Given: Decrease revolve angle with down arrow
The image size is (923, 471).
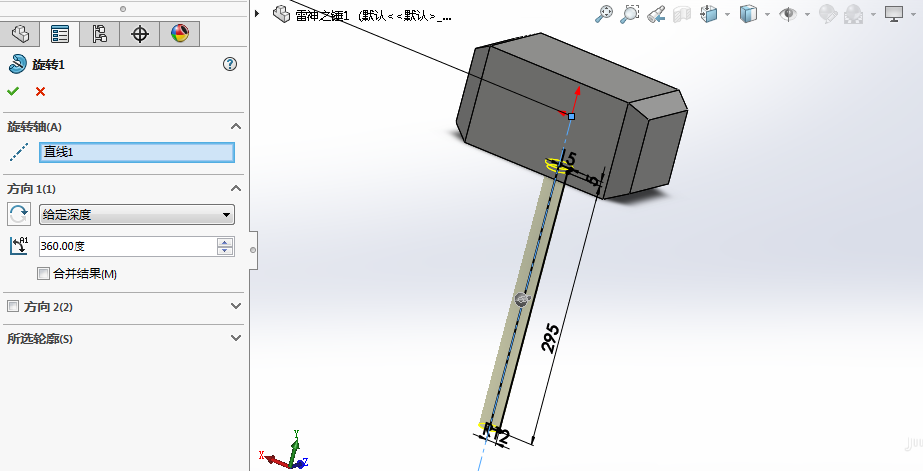Looking at the screenshot, I should pos(225,251).
